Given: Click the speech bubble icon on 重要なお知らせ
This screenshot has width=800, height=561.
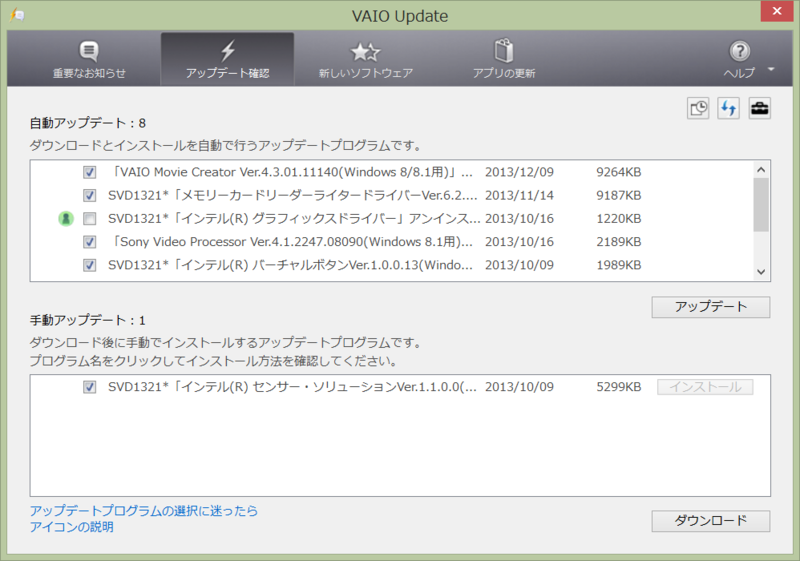Looking at the screenshot, I should 89,50.
